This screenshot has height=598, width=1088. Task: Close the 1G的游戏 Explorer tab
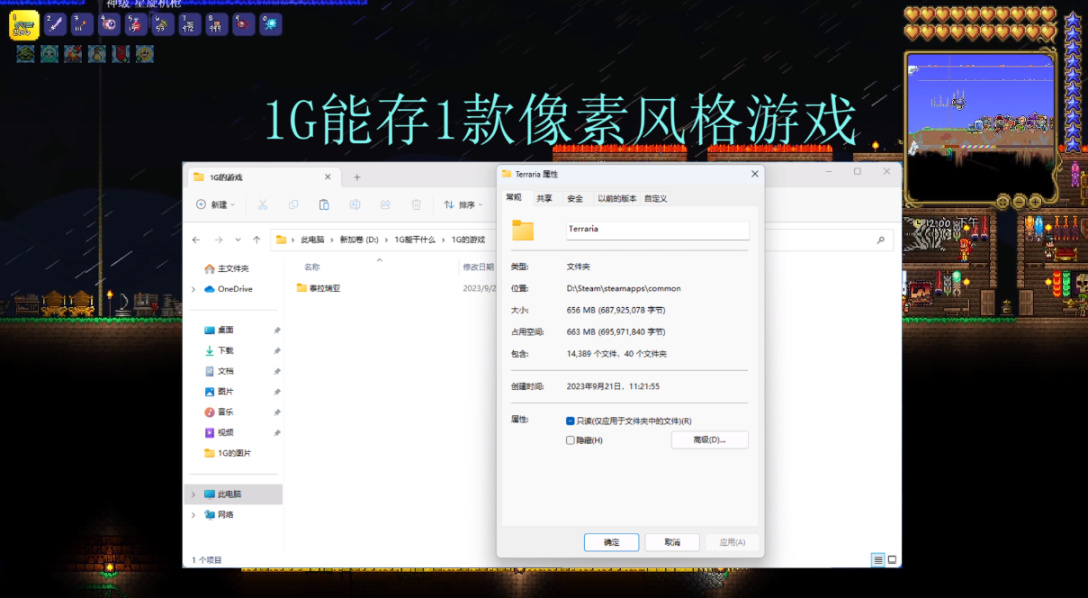tap(328, 178)
